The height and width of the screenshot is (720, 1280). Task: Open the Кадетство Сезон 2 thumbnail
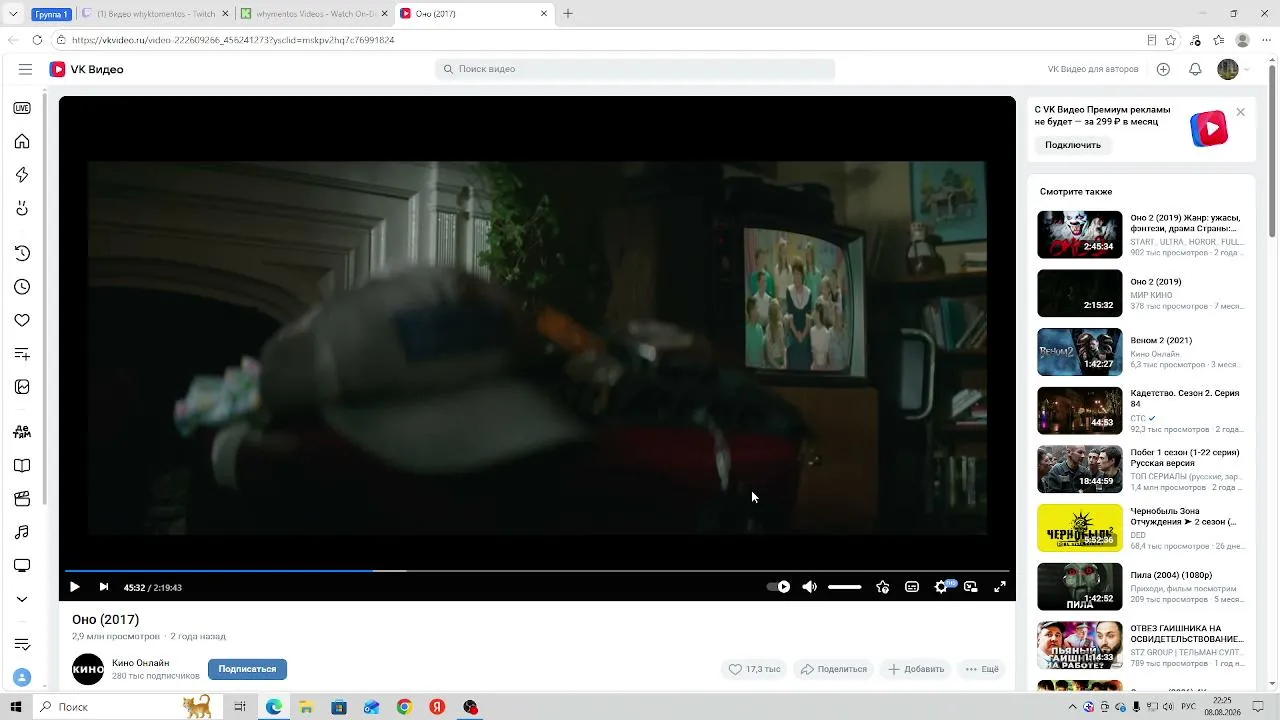coord(1080,411)
